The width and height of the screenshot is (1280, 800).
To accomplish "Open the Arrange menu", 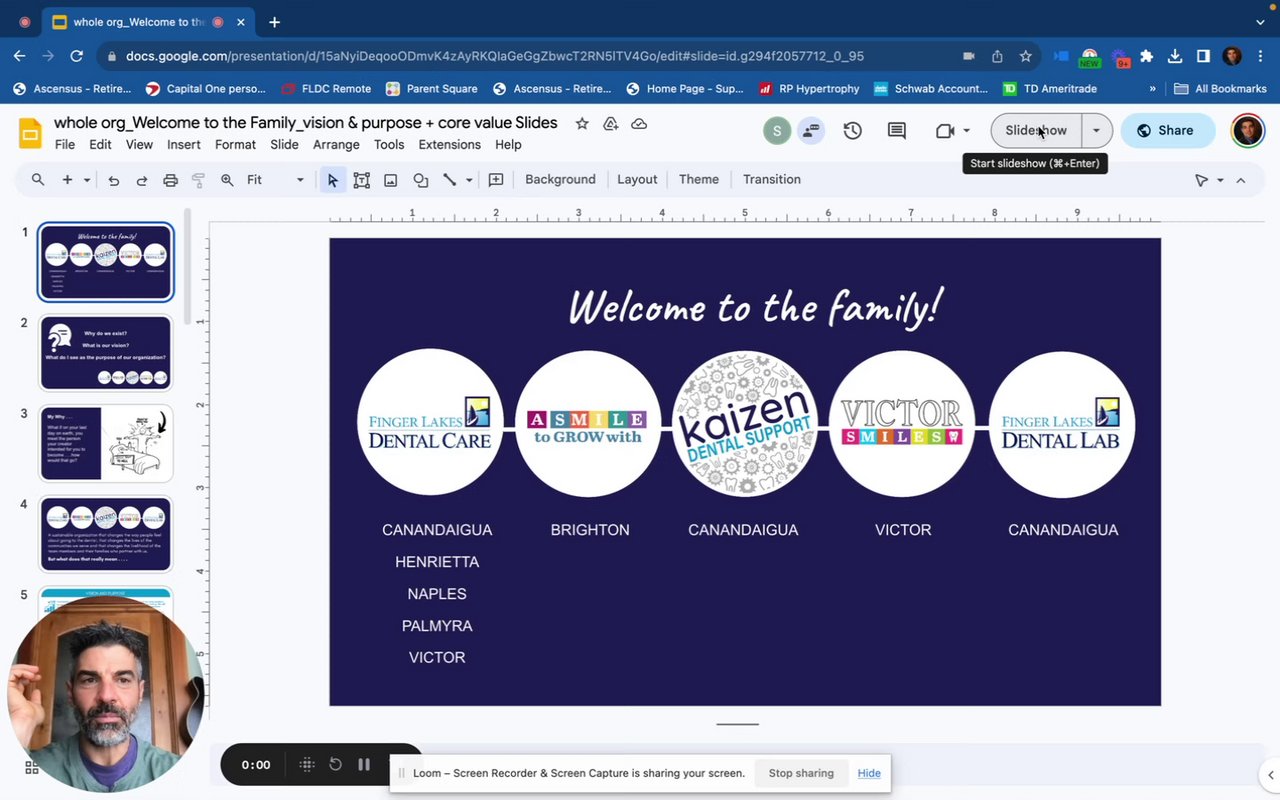I will coord(336,144).
